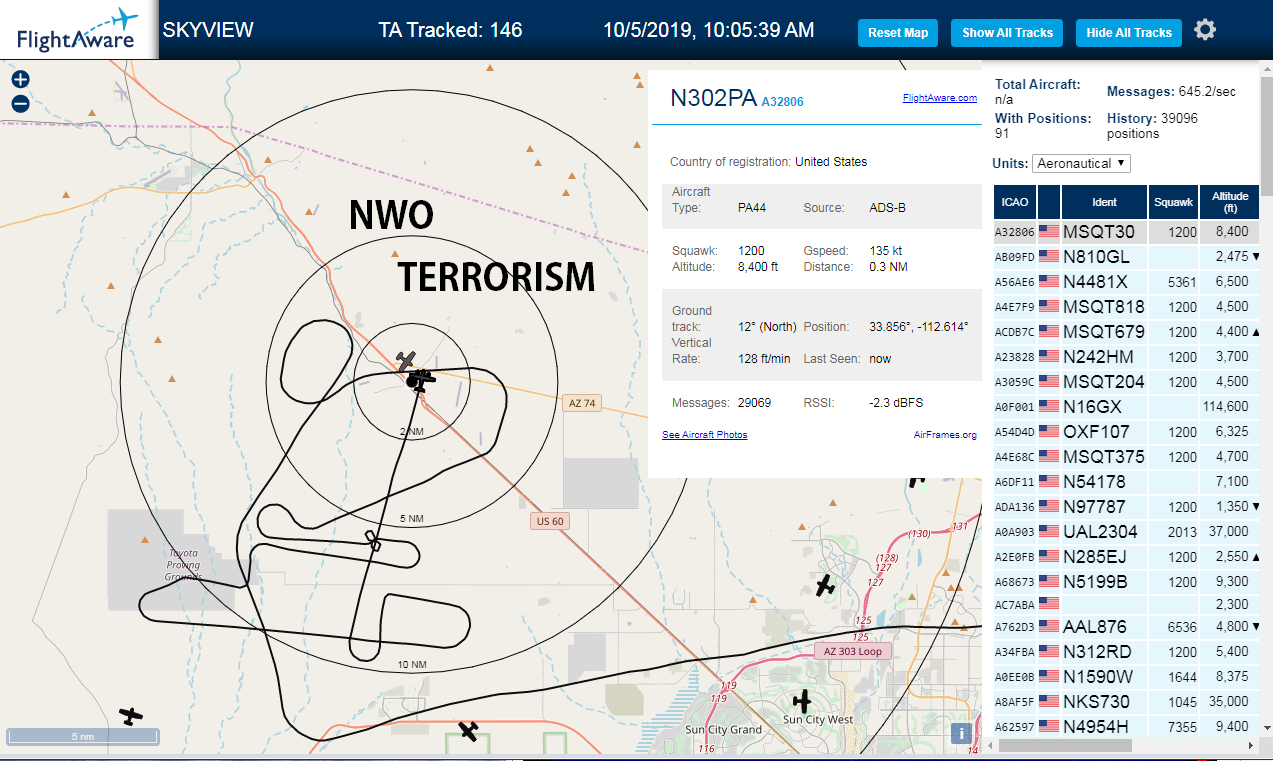1273x761 pixels.
Task: Select the N242HM aircraft row
Action: pyautogui.click(x=1126, y=357)
